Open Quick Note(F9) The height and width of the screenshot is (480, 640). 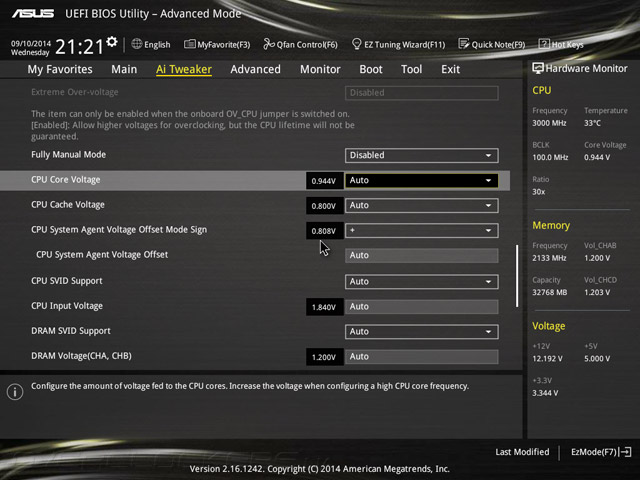coord(492,44)
